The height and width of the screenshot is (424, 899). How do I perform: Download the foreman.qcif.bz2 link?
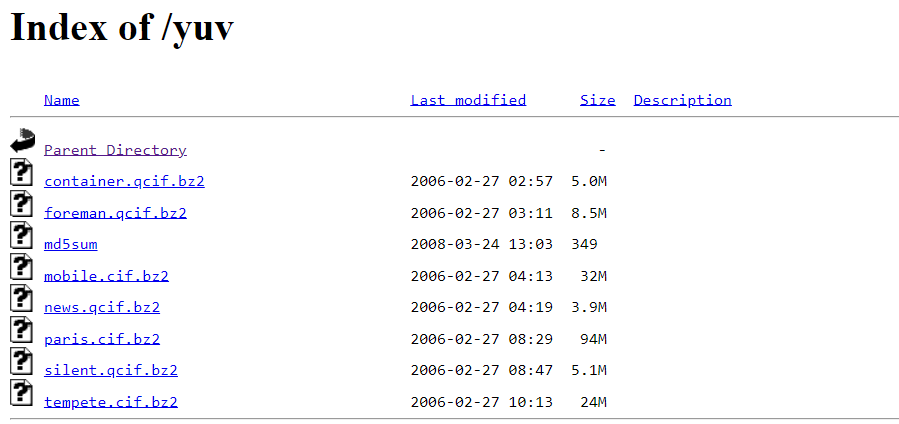point(115,213)
